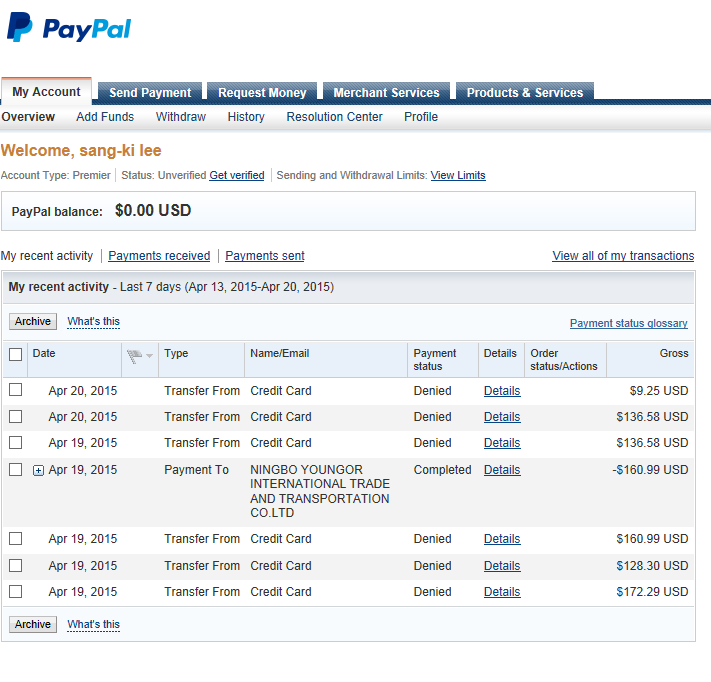Click the Name/Email column header

pyautogui.click(x=280, y=353)
